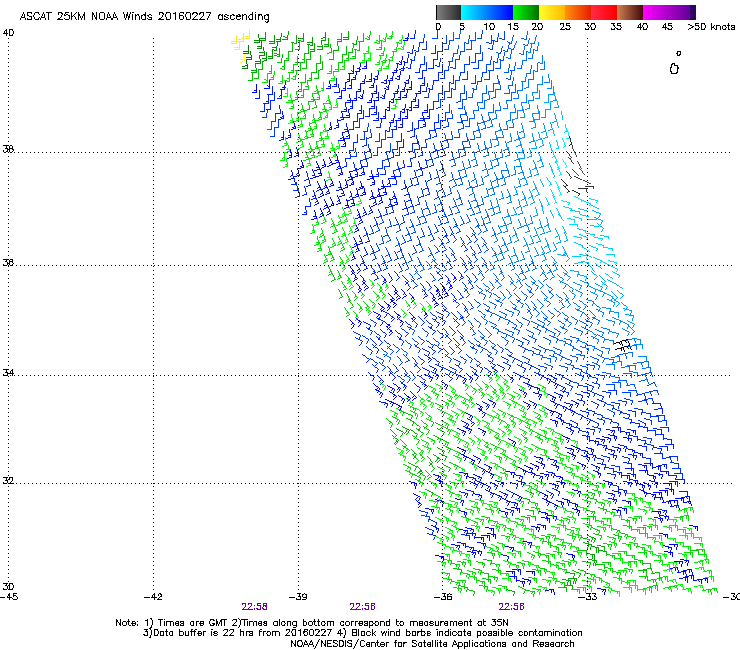Click the gray 0-5 knots legend segment
The height and width of the screenshot is (650, 740).
448,12
